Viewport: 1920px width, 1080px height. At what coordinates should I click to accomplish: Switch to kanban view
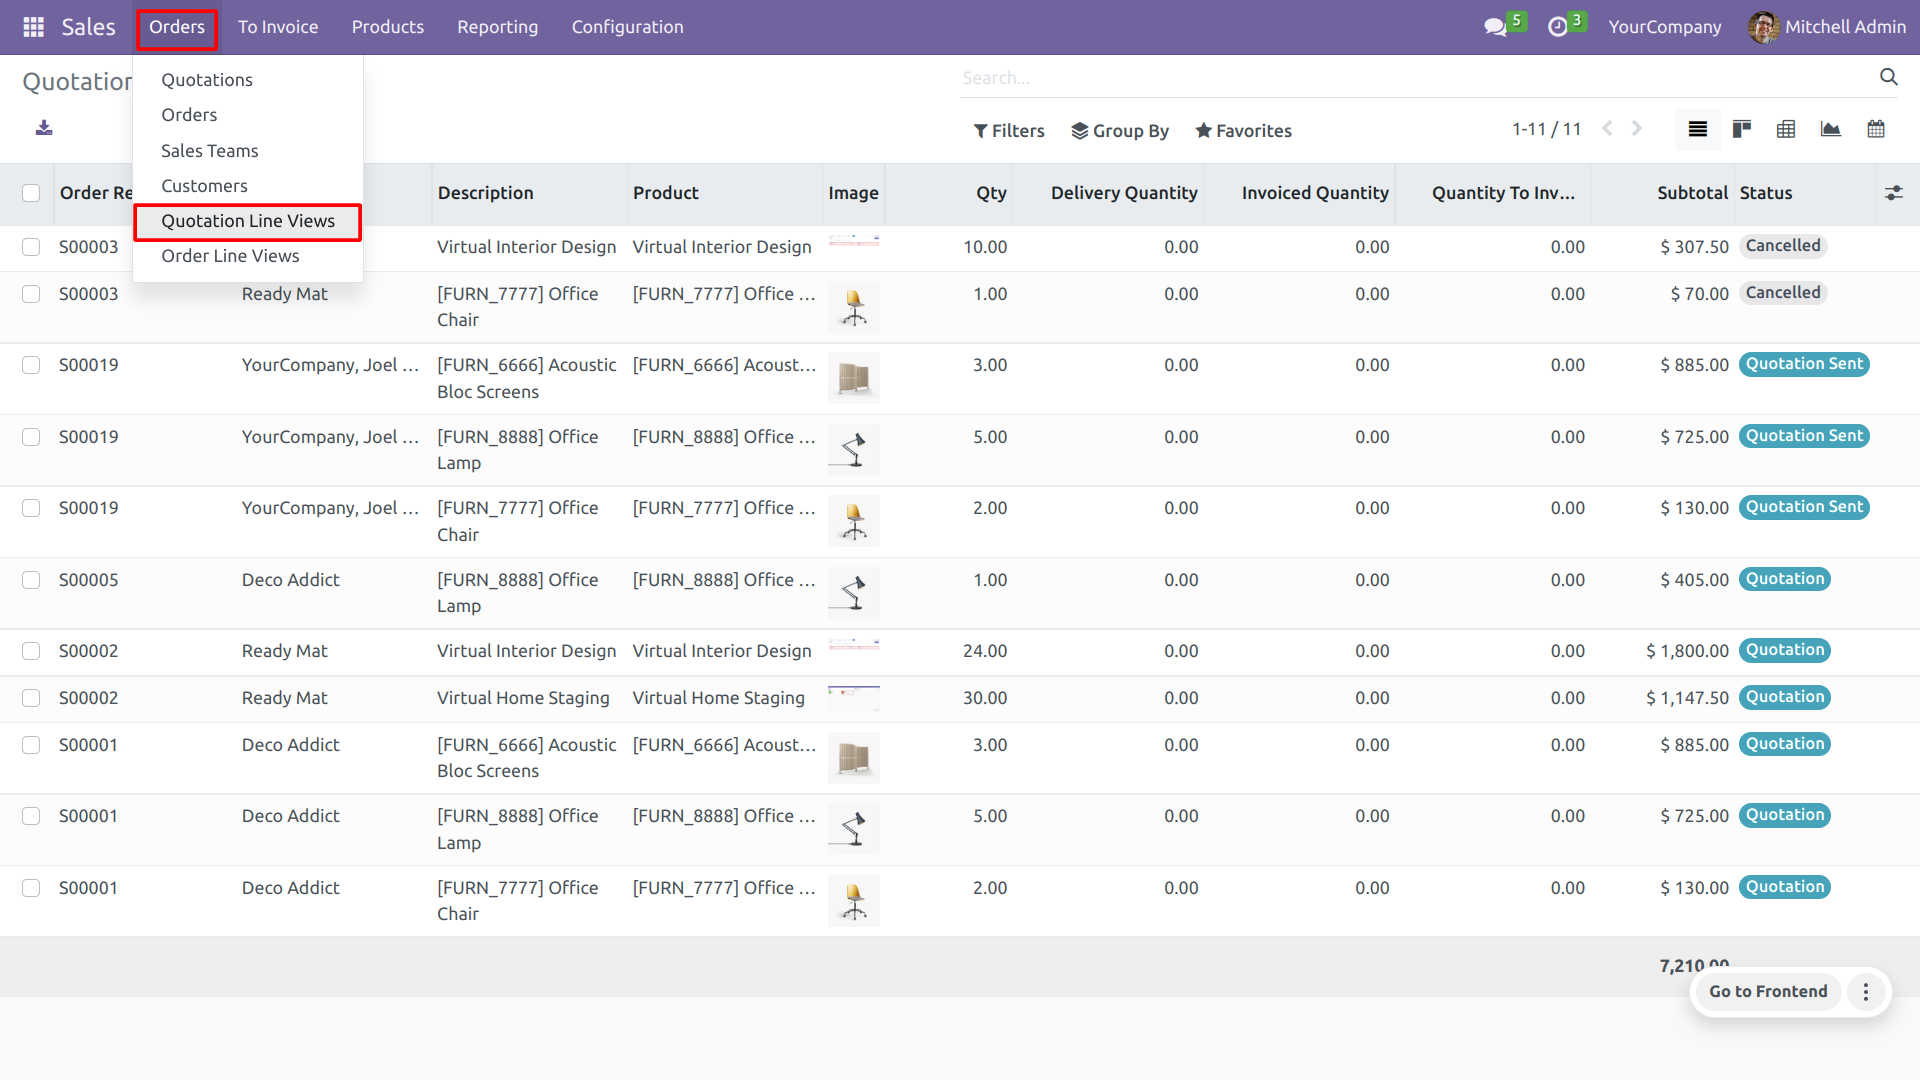(1742, 129)
